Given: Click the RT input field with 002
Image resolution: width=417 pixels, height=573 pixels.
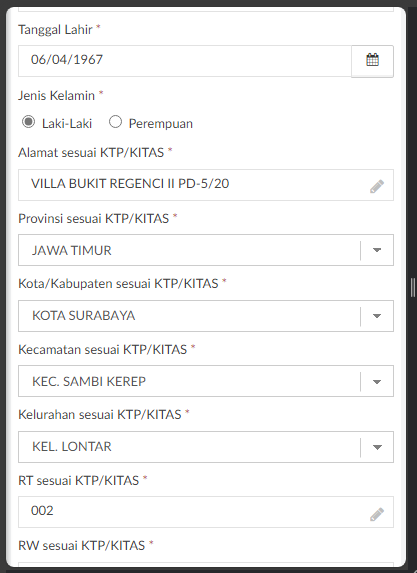Looking at the screenshot, I should tap(206, 512).
